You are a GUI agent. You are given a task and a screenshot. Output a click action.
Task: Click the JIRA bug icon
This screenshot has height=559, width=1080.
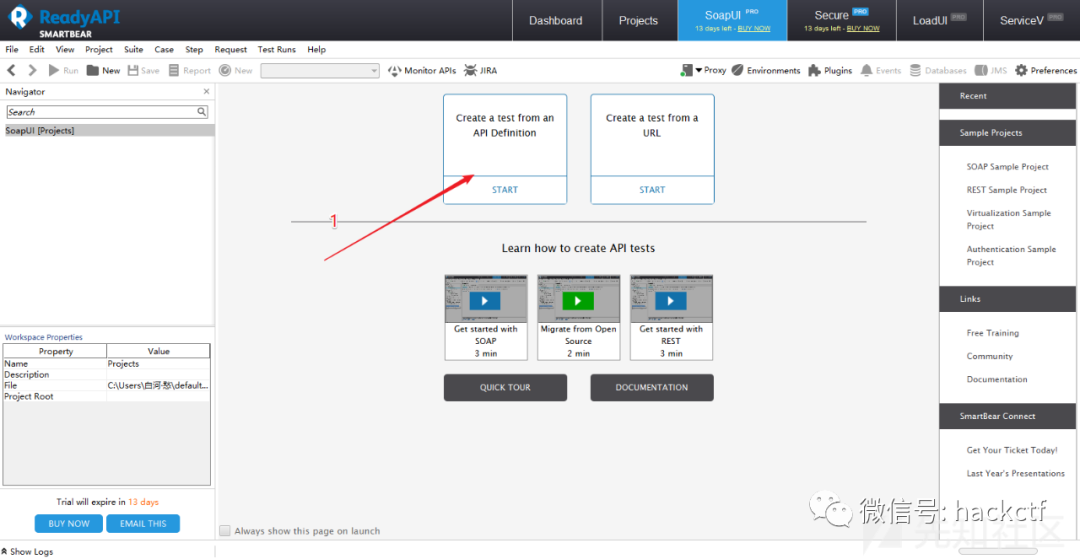pos(470,70)
